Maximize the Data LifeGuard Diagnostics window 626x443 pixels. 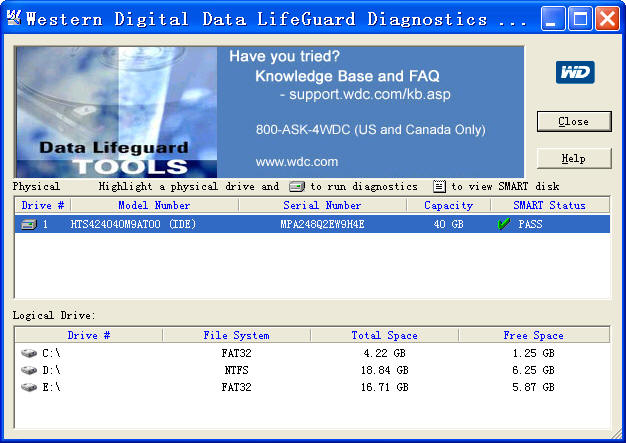click(x=580, y=19)
